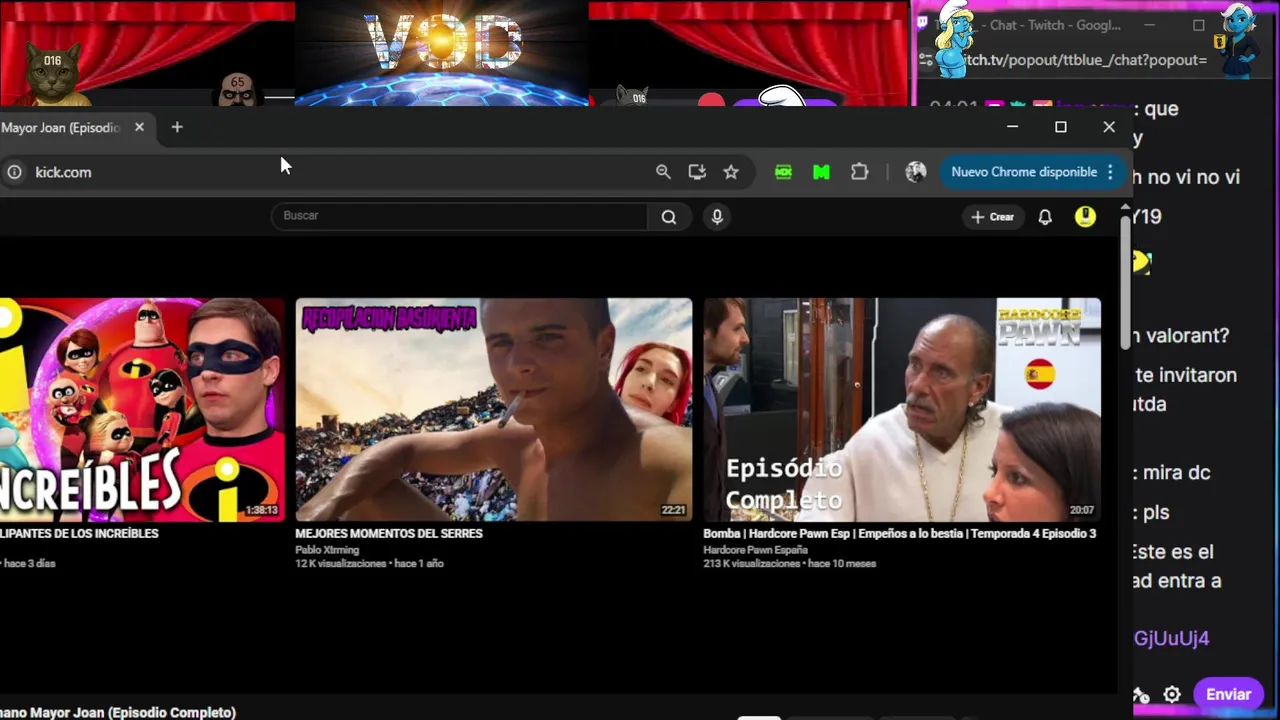The image size is (1280, 720).
Task: Open the Mejores Momentos del Serres thumbnail
Action: [494, 410]
